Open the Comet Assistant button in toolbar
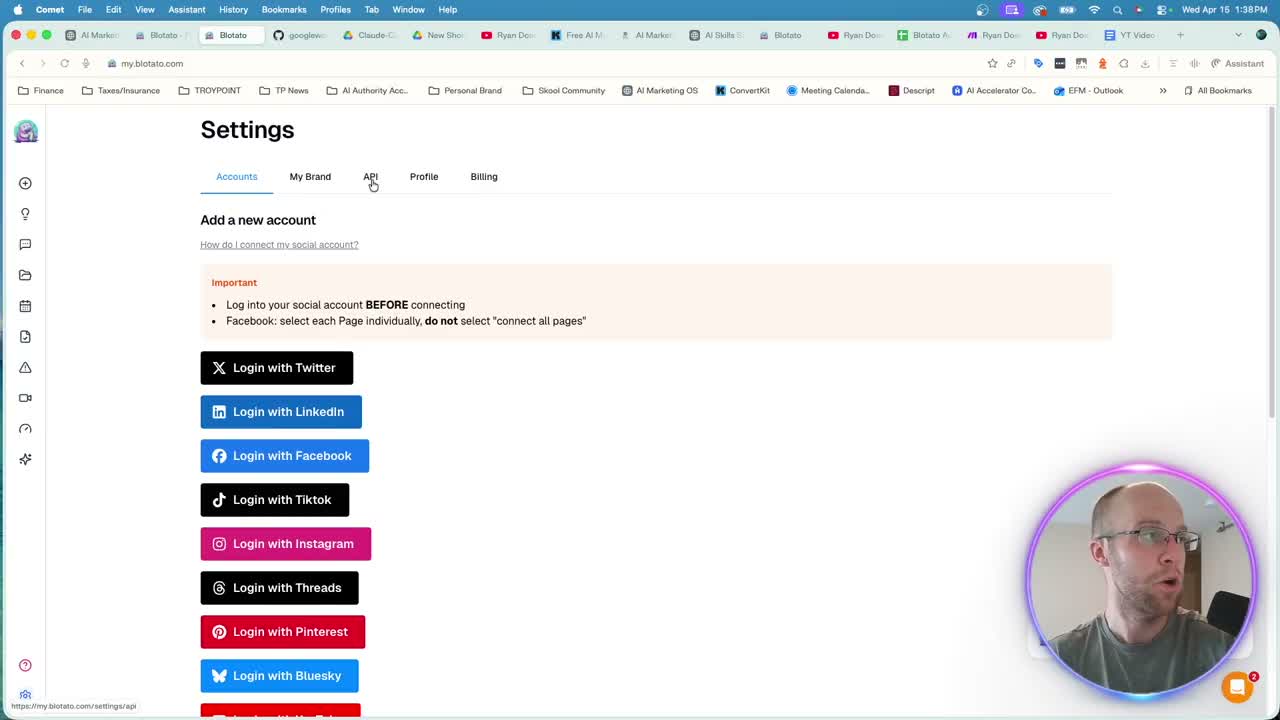 tap(1237, 63)
